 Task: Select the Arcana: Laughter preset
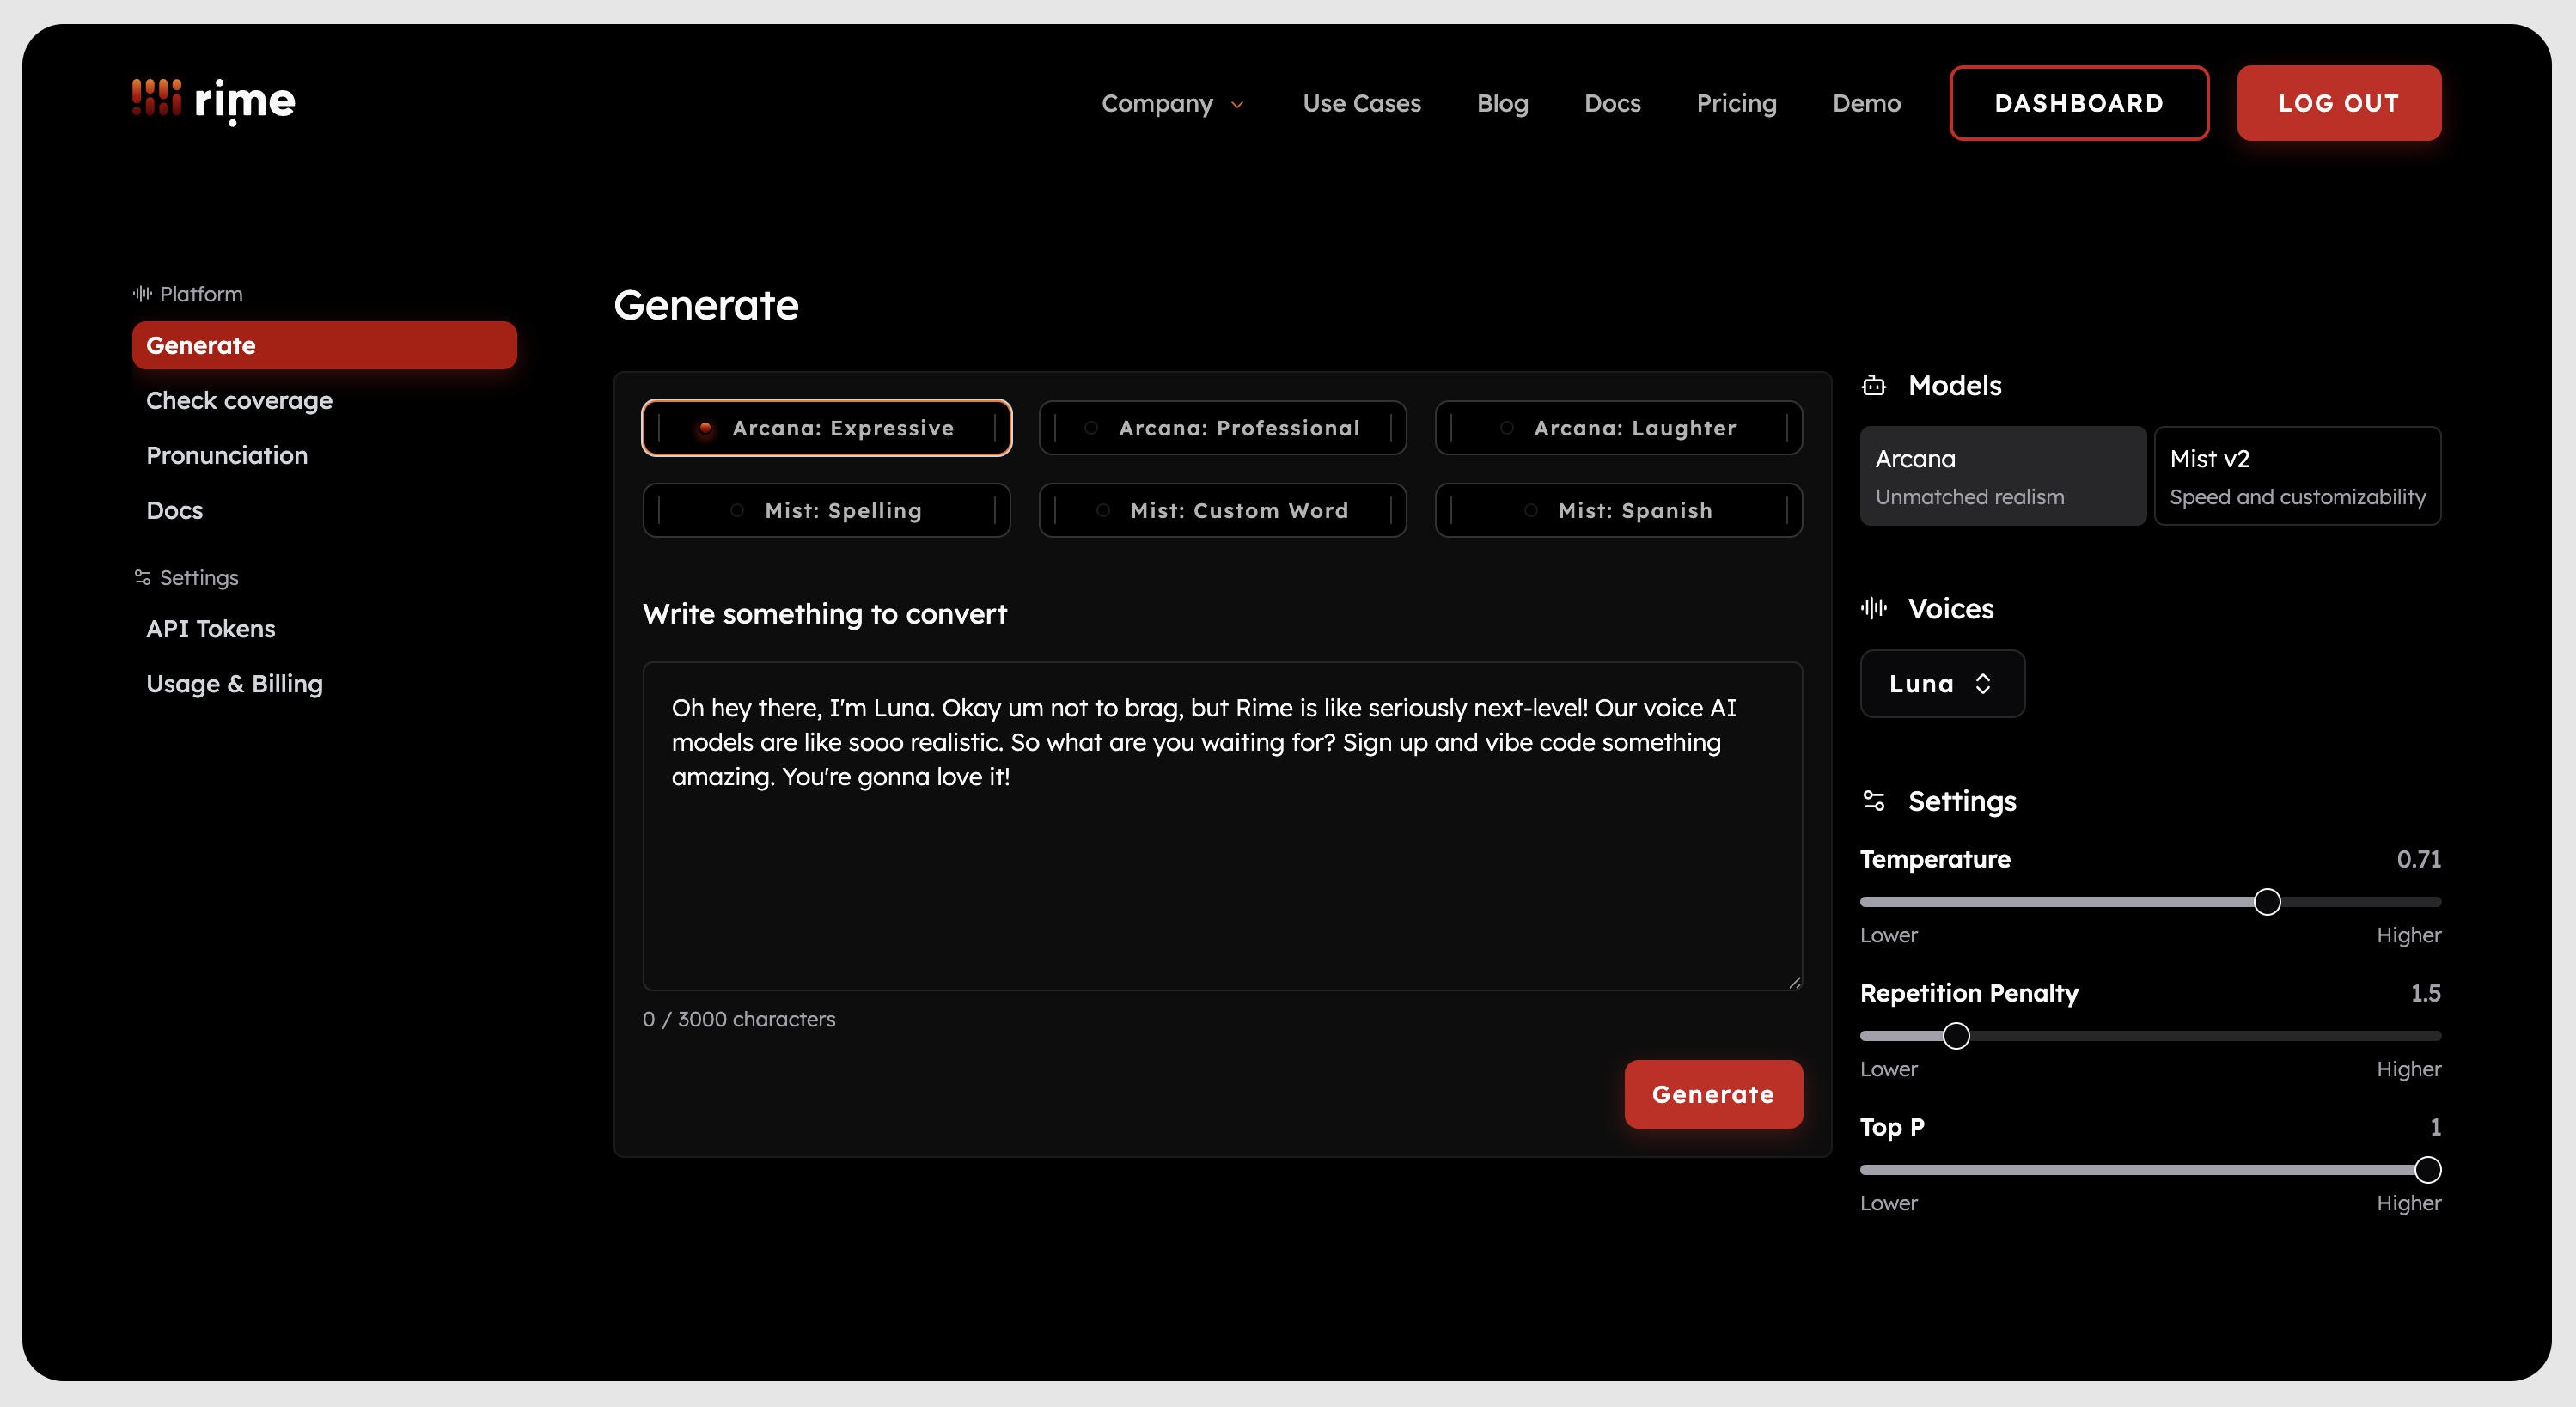pyautogui.click(x=1618, y=428)
